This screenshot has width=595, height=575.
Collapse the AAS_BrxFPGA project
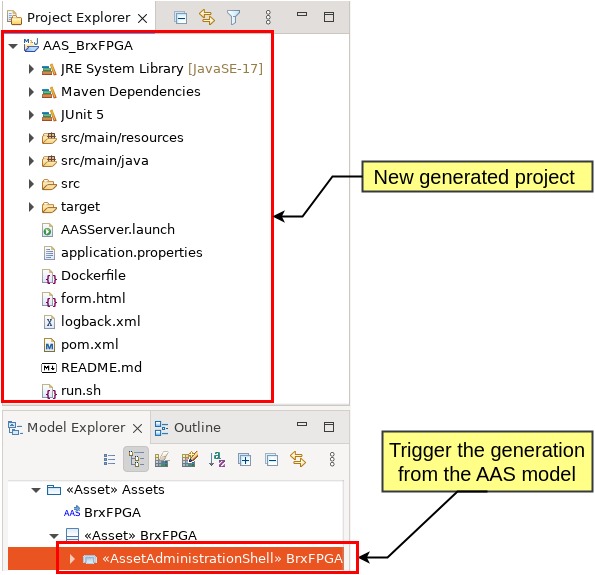point(13,46)
